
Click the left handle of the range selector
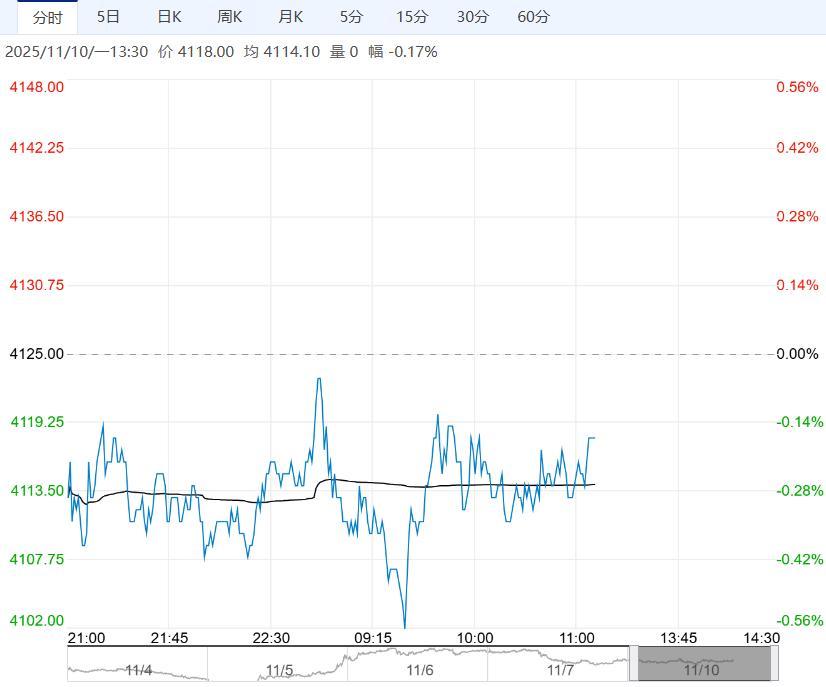(x=634, y=663)
